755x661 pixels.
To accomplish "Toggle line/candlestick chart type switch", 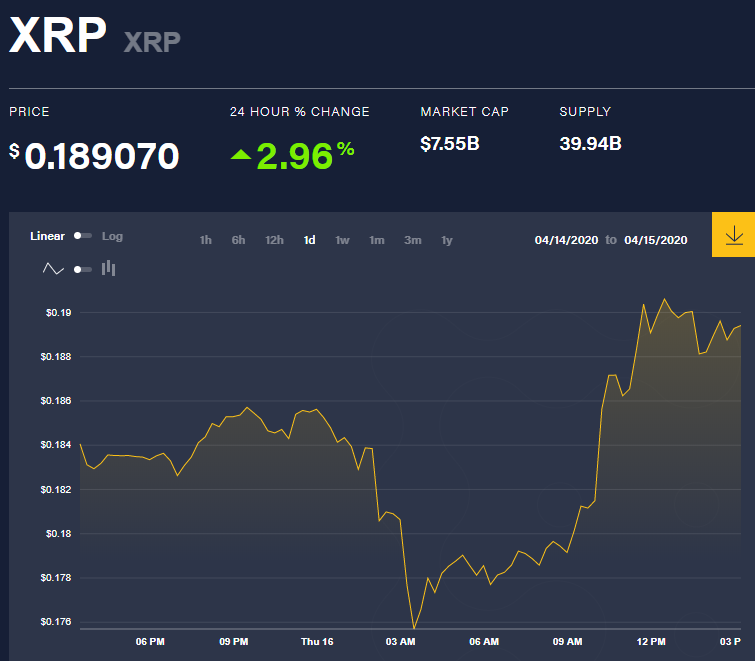I will 82,269.
